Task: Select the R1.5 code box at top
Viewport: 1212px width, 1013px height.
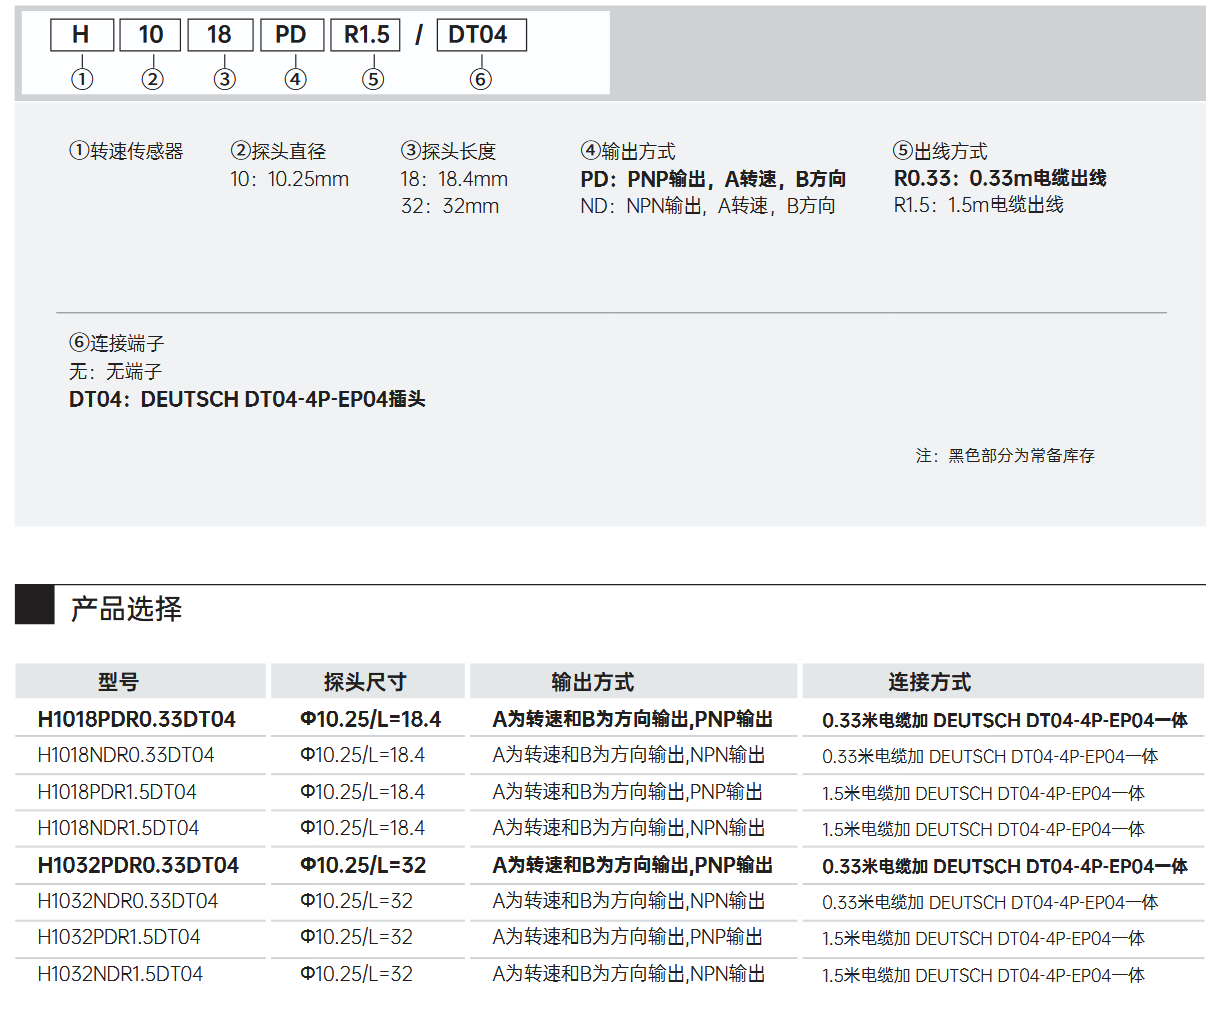Action: pyautogui.click(x=366, y=35)
